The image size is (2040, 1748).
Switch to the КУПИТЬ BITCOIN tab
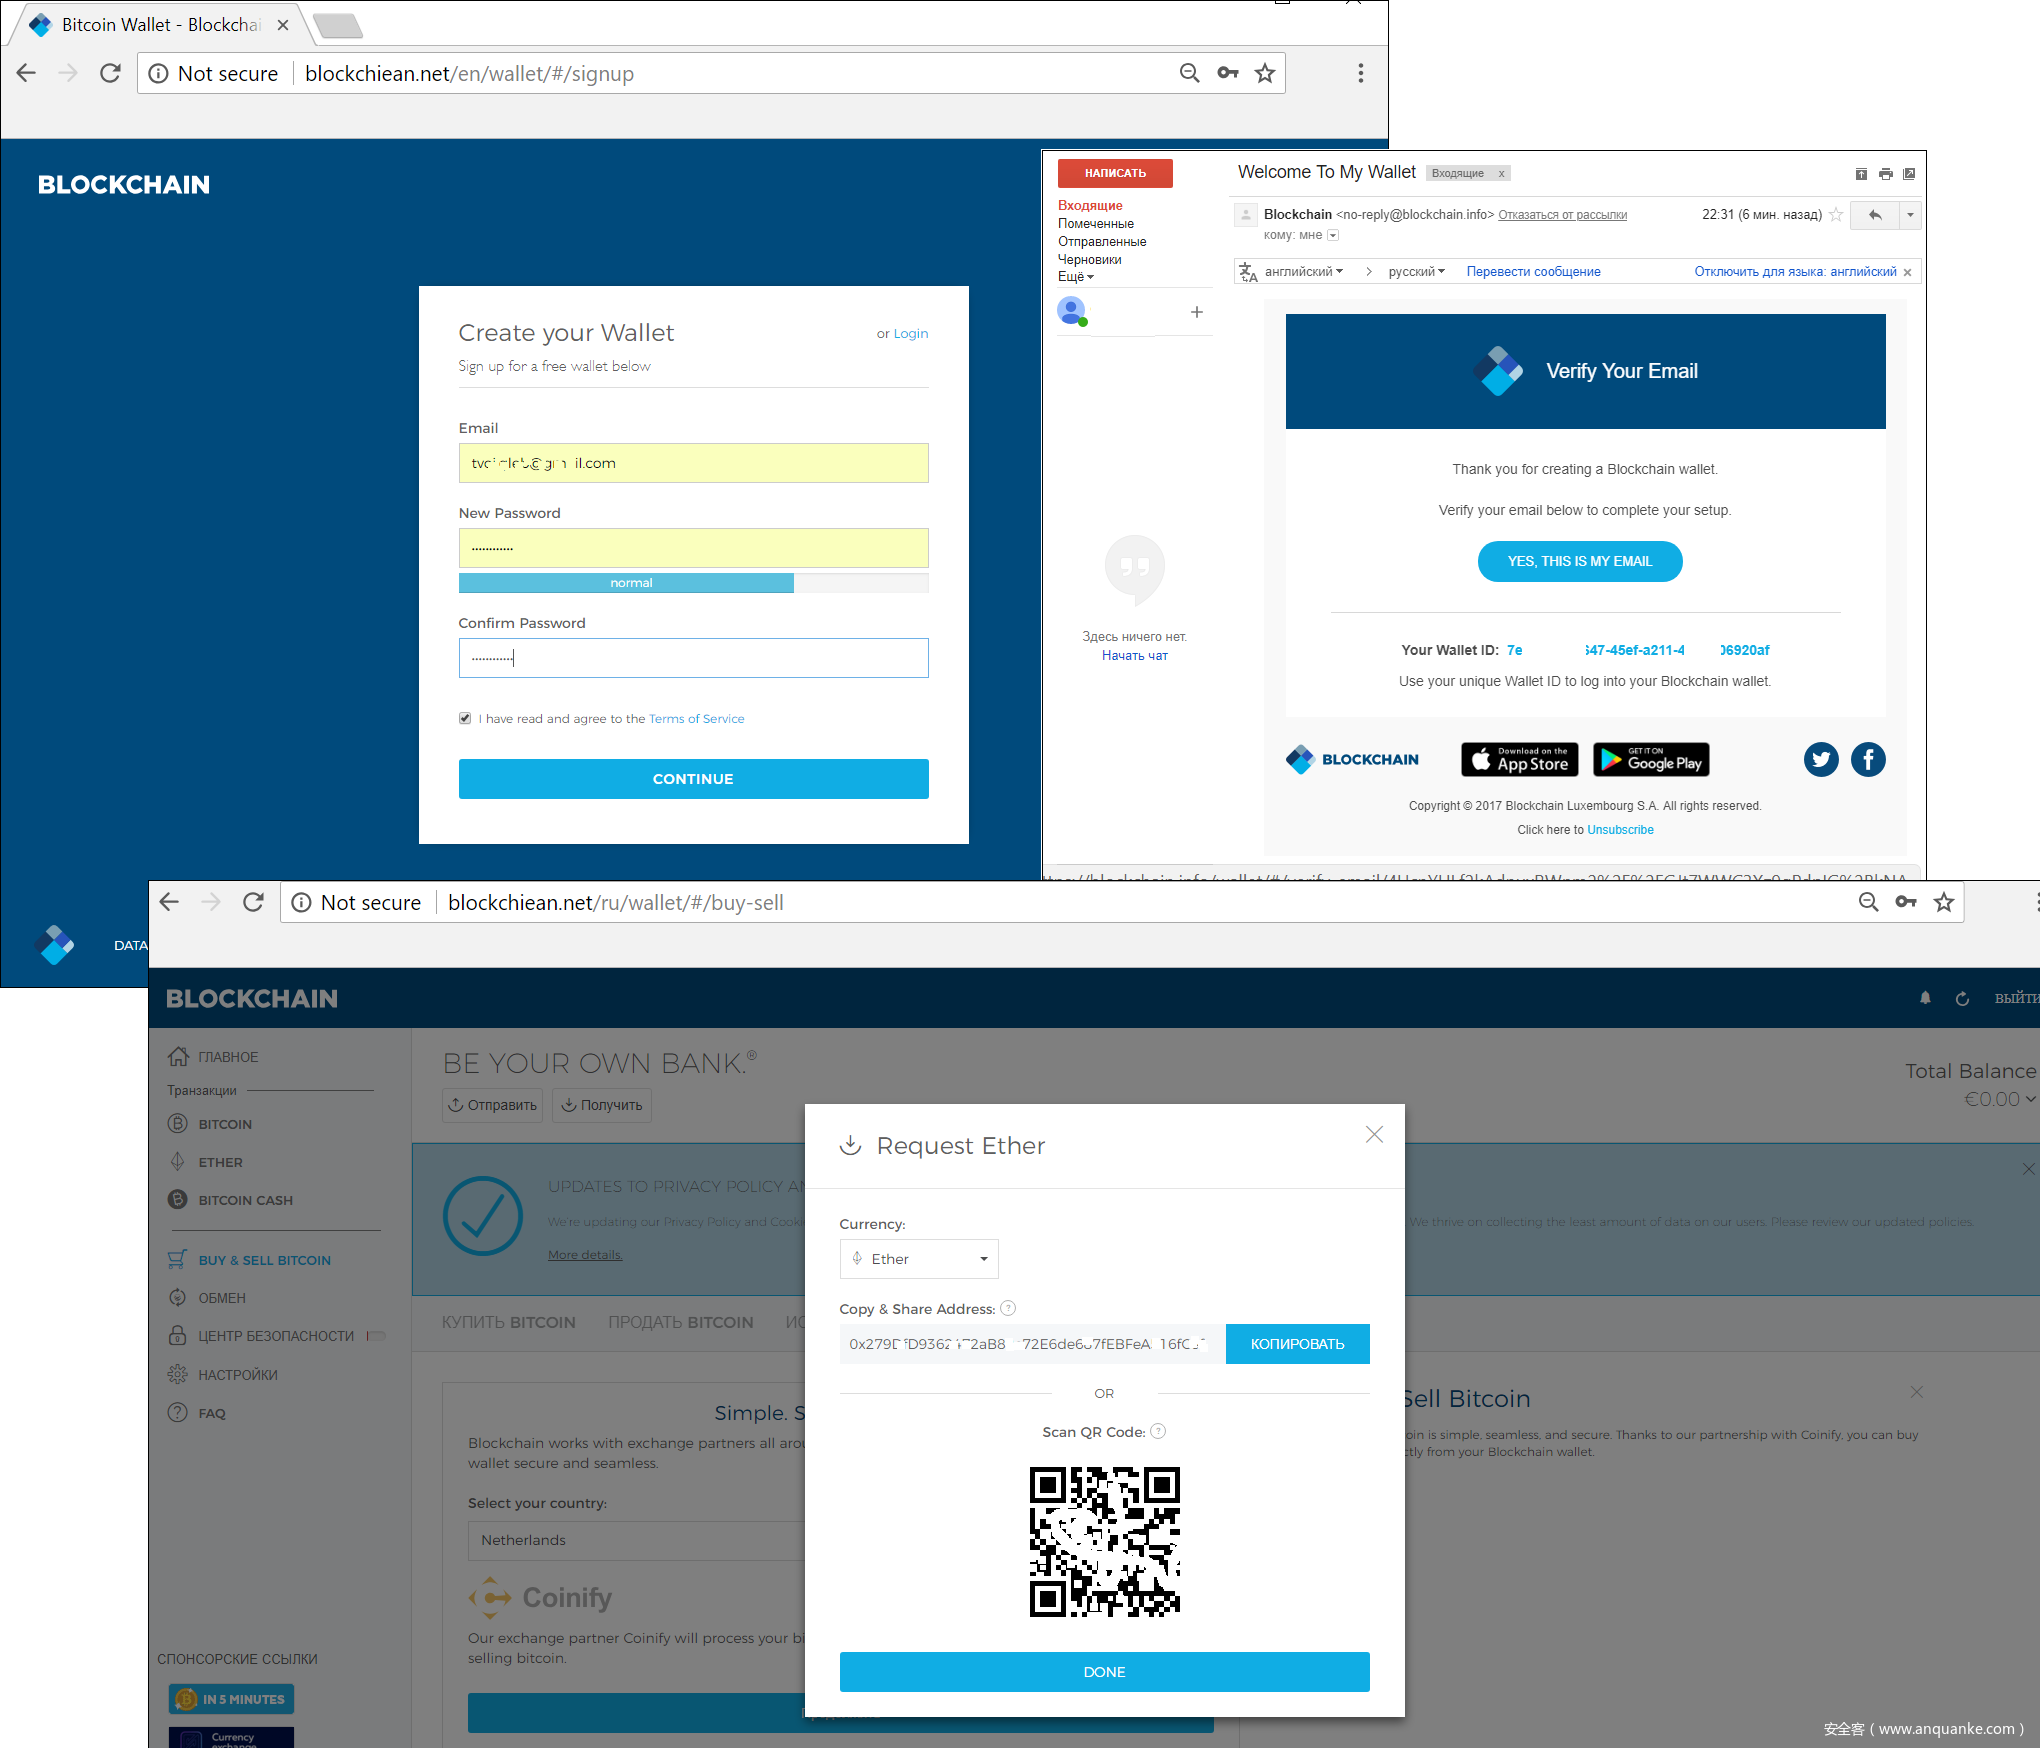[508, 1322]
